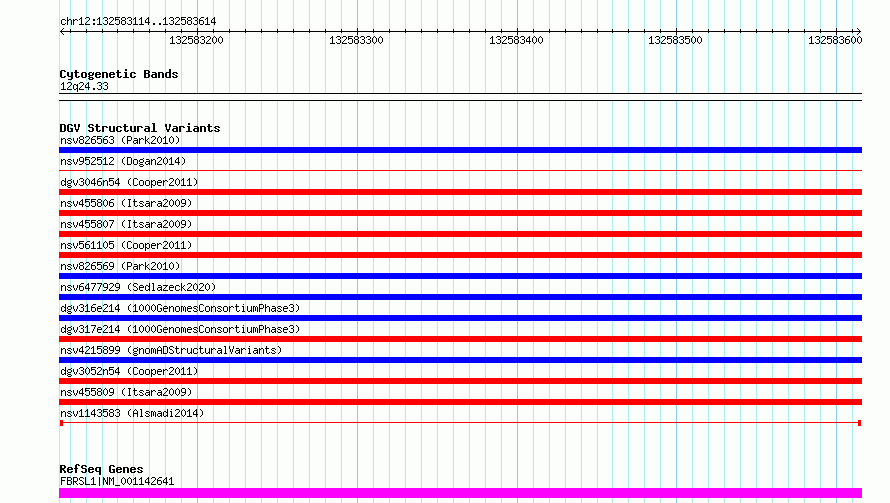Open the nsv952512 (Dogan2014) variant label

pyautogui.click(x=123, y=161)
